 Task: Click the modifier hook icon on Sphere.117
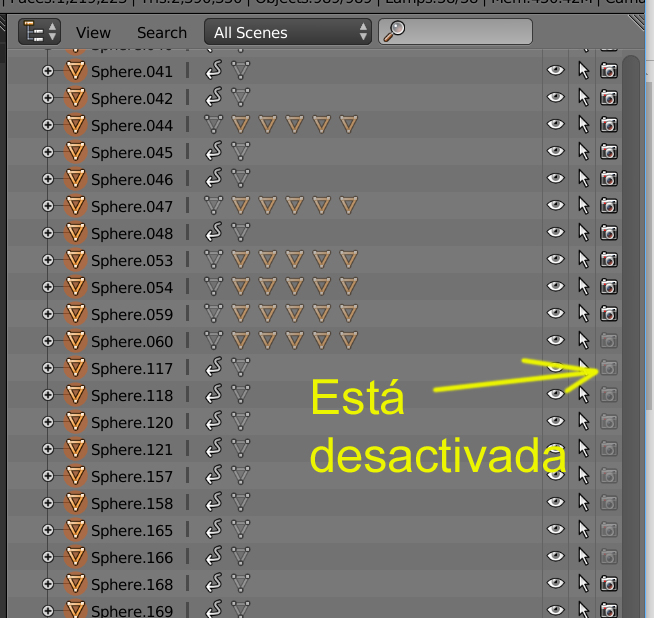(x=214, y=367)
